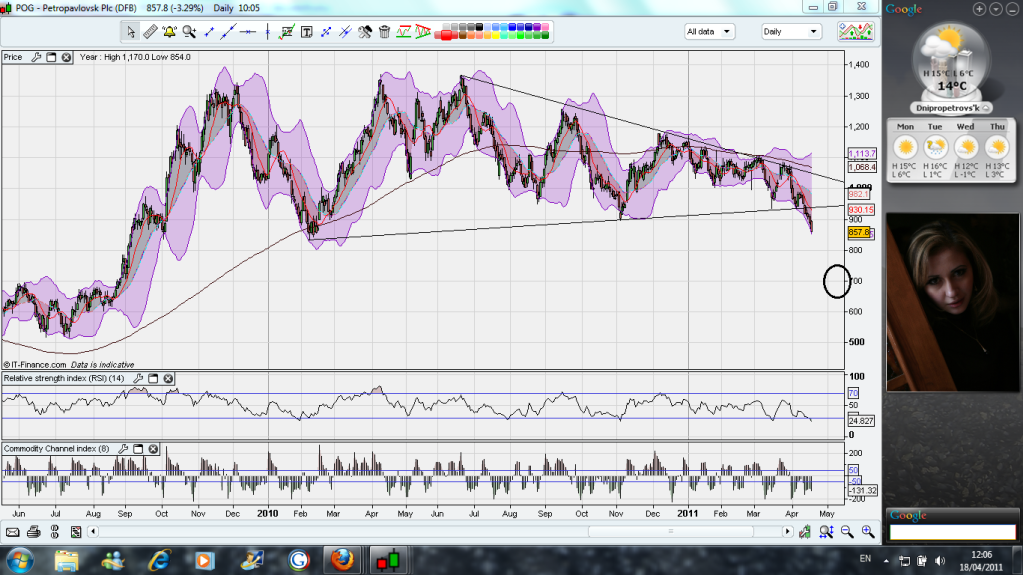Open the Daily timeframe dropdown
1023x575 pixels.
click(x=791, y=31)
